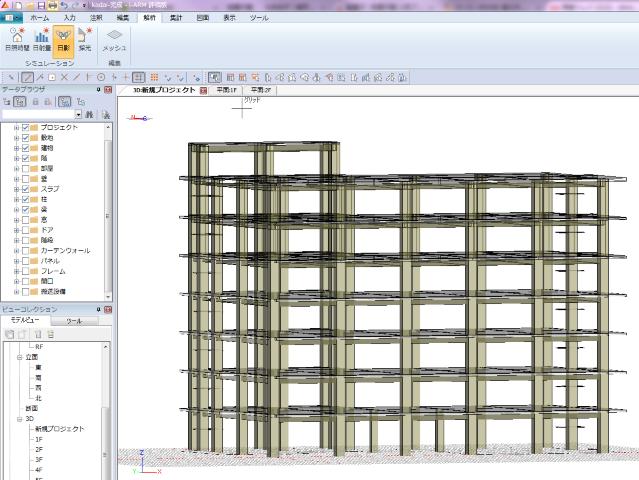
Task: Click the data browser vertical scrollbar
Action: pos(108,212)
